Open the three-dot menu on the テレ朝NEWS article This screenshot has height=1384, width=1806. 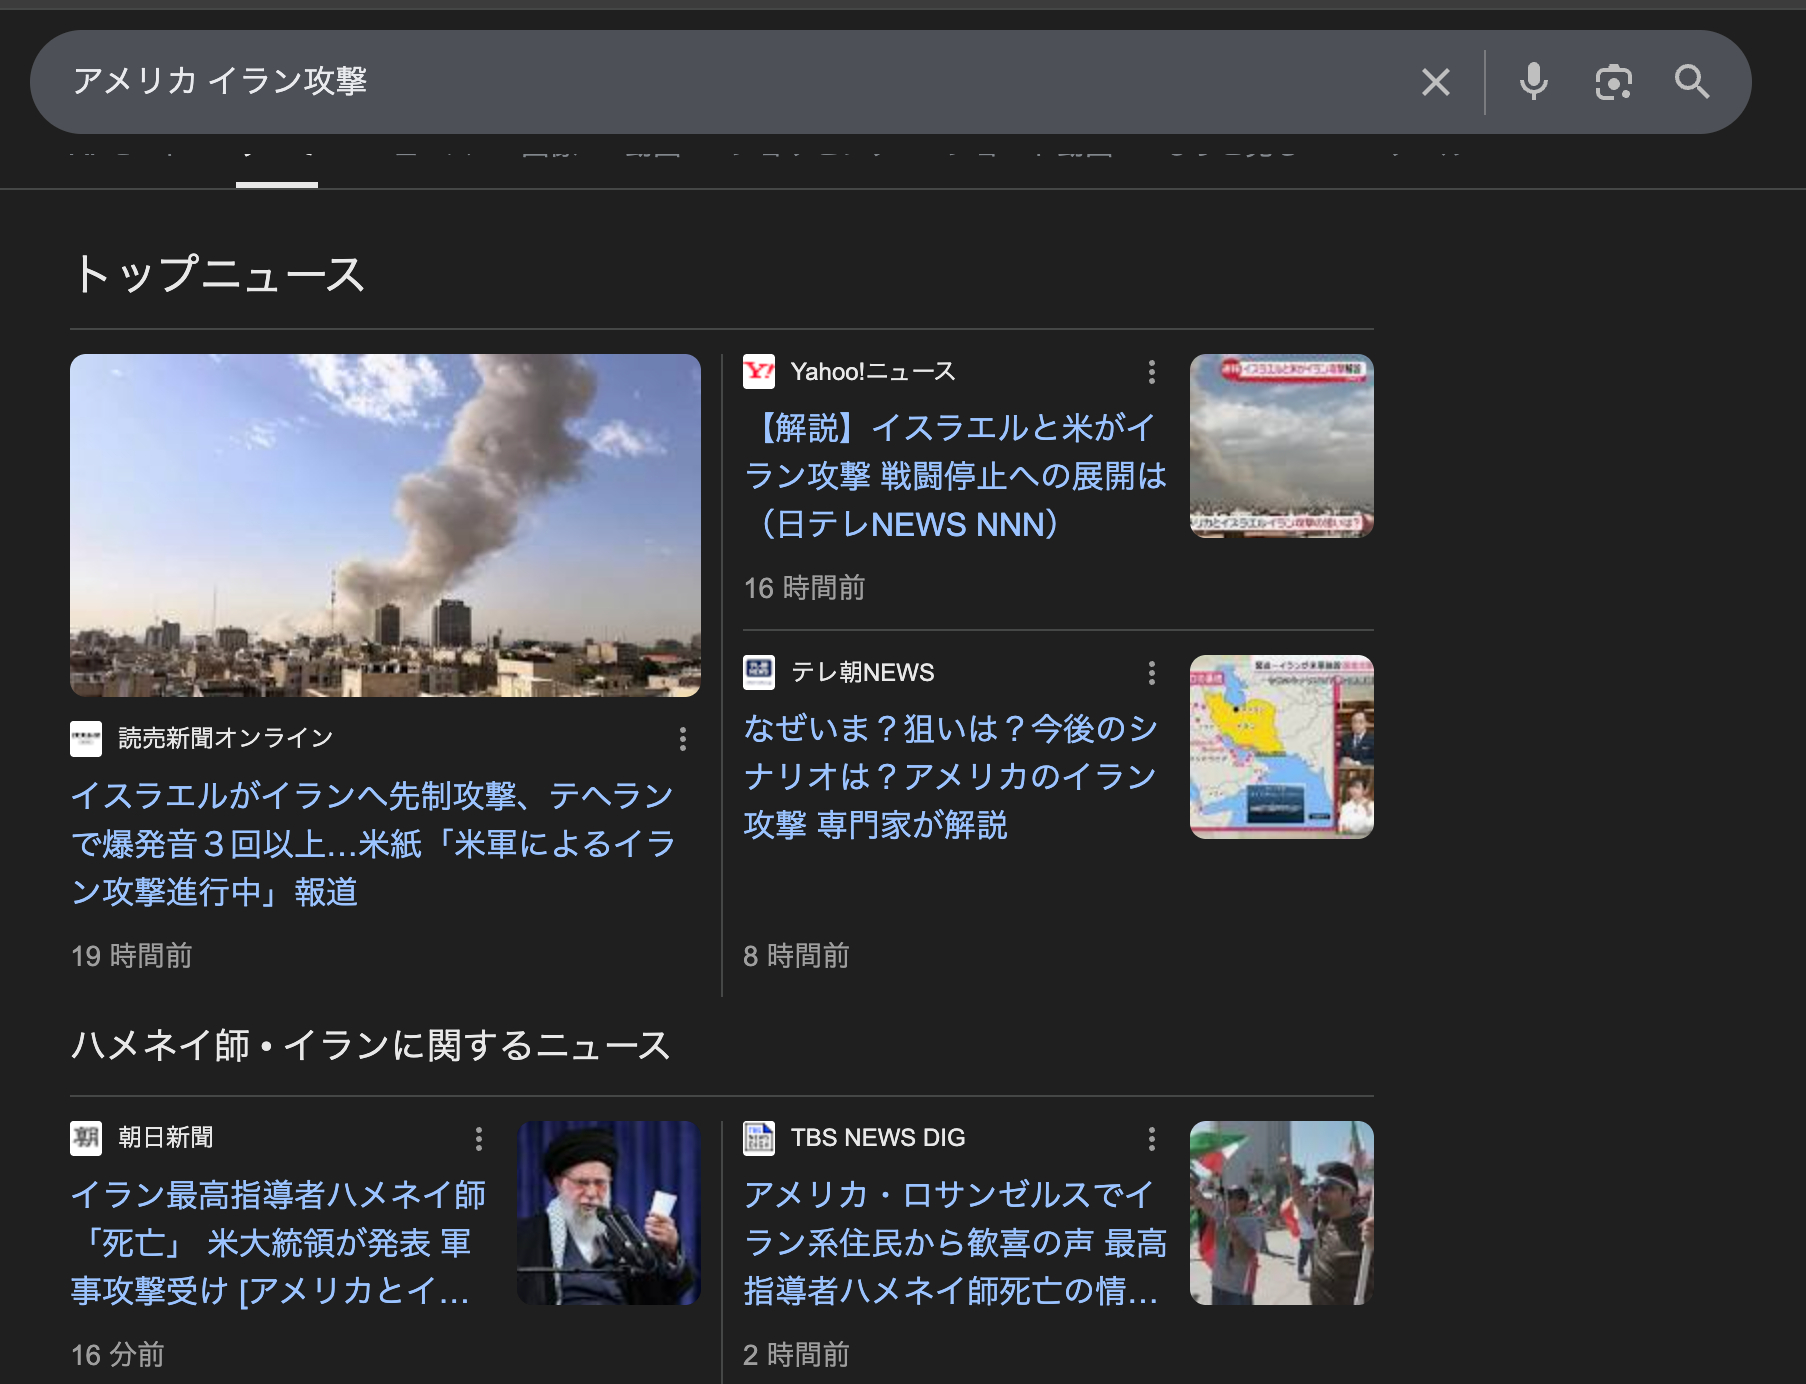pyautogui.click(x=1151, y=674)
